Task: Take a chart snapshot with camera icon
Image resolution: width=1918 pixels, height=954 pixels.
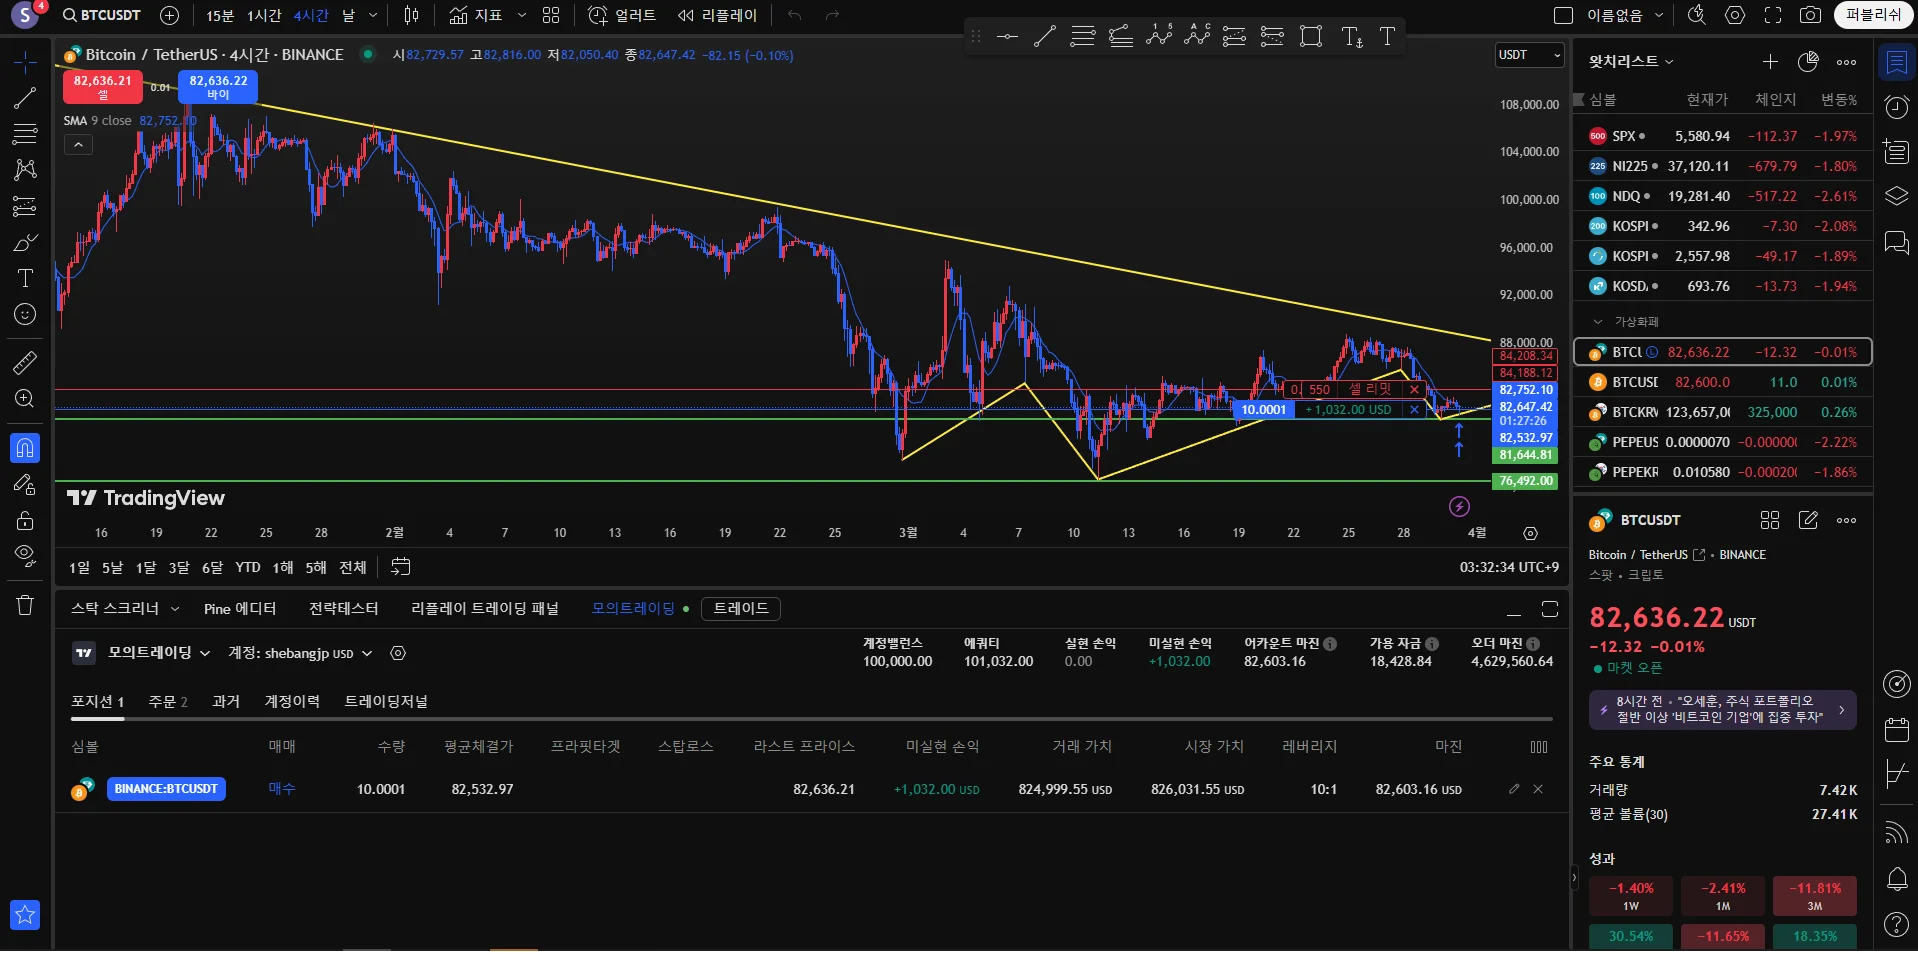Action: (1810, 15)
